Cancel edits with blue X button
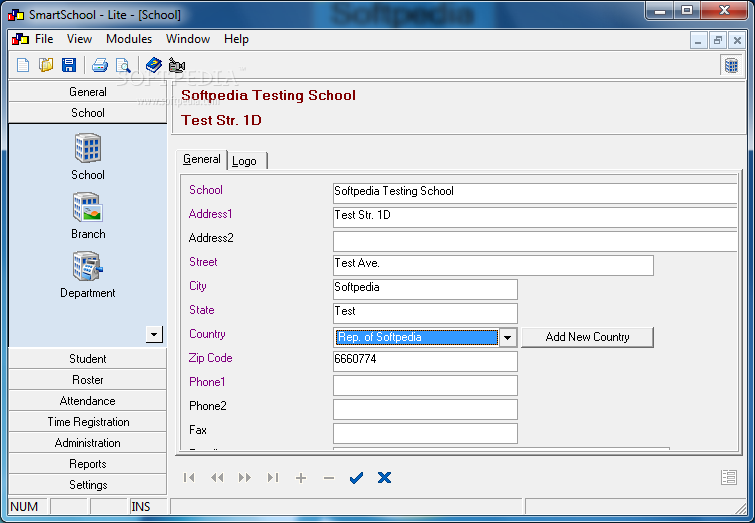Image resolution: width=755 pixels, height=523 pixels. (x=384, y=477)
